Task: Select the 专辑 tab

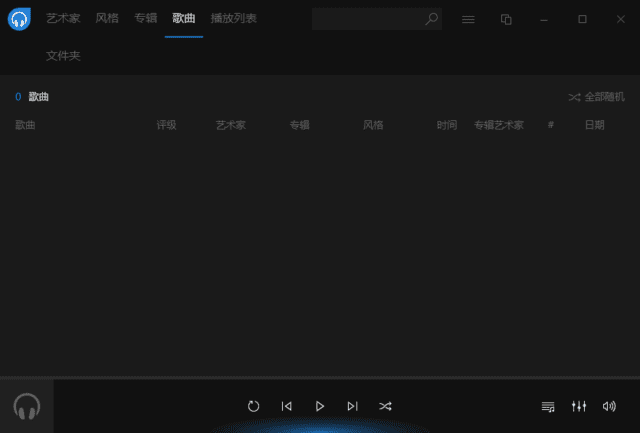Action: tap(146, 19)
